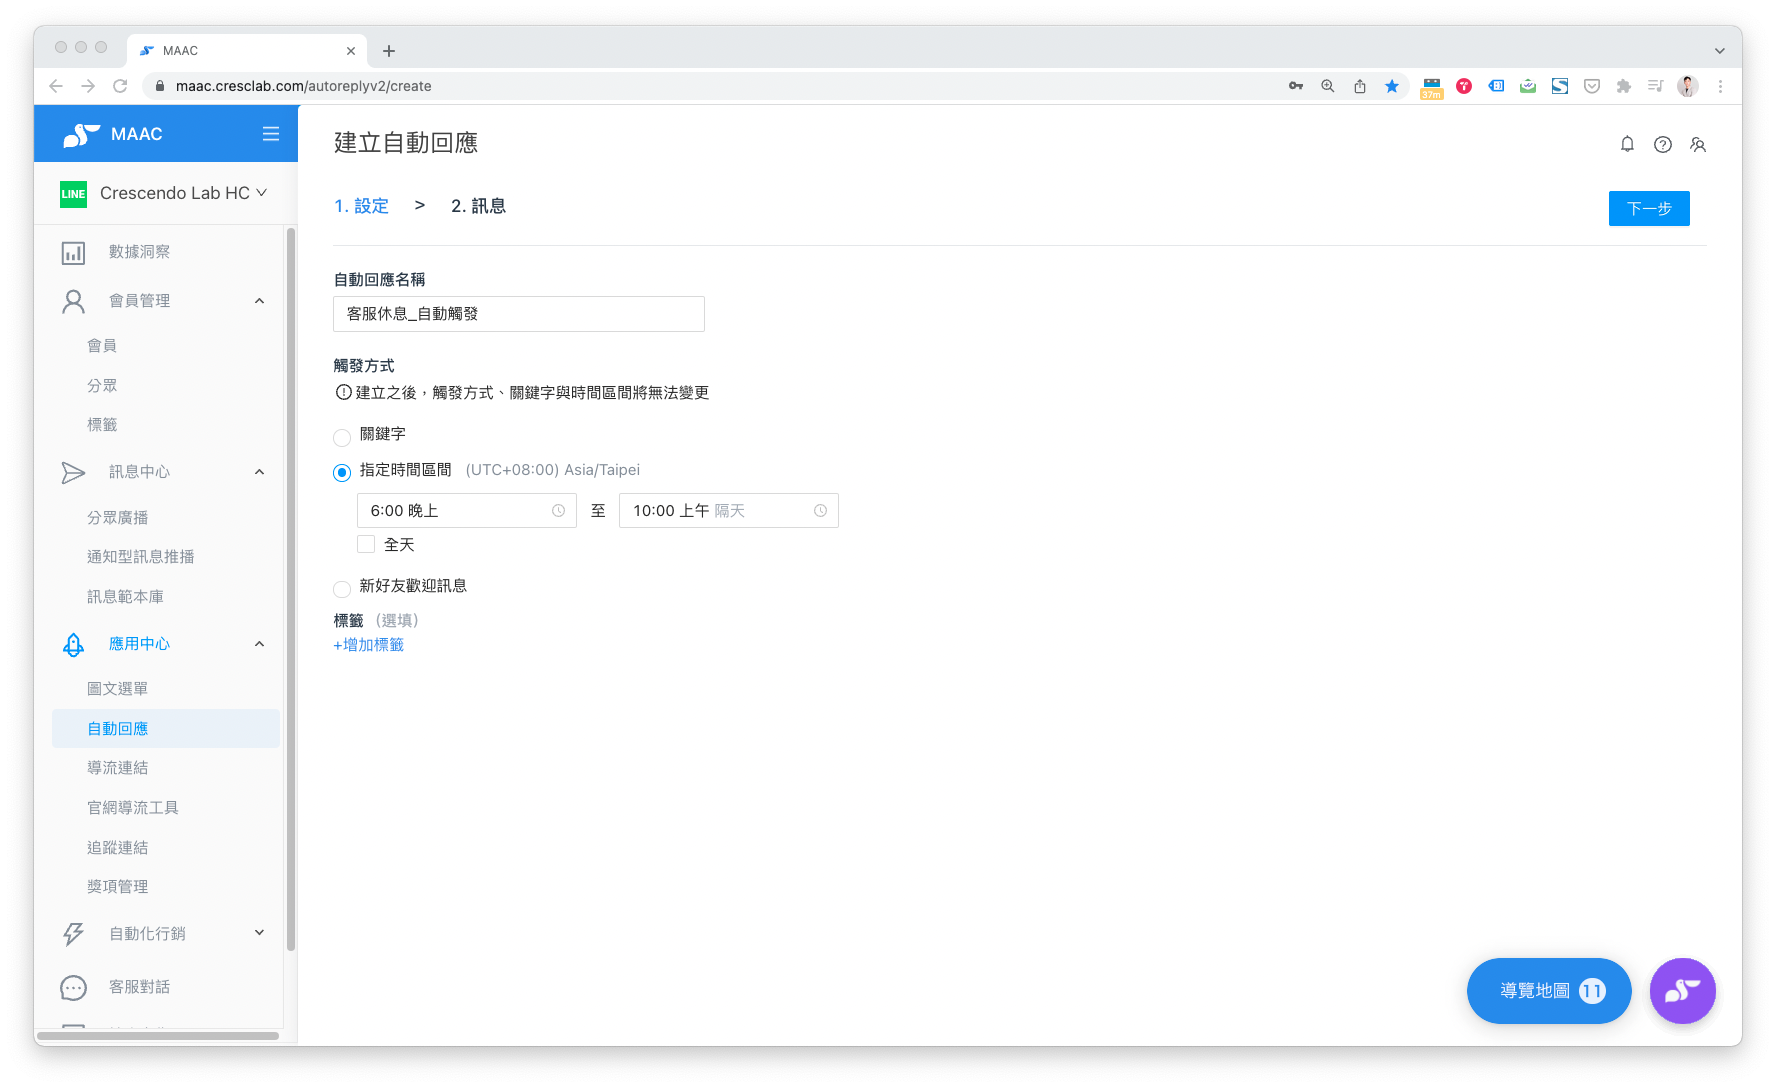
Task: Collapse the 應用中心 section chevron
Action: click(x=260, y=644)
